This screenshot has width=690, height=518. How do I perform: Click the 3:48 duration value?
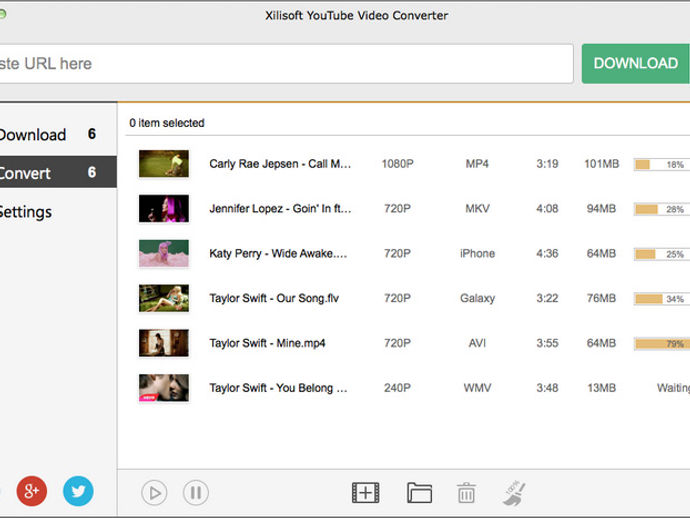(547, 388)
